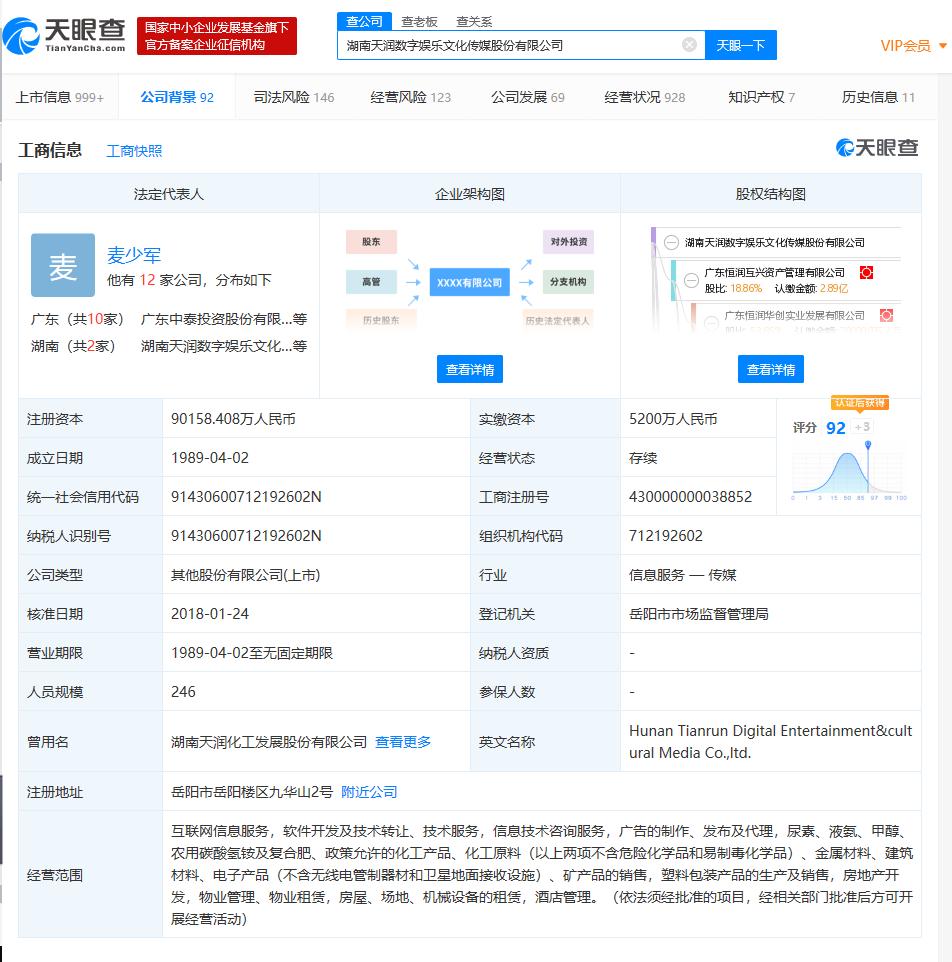Click 岳阳市市场监督管理局 registration authority
This screenshot has width=952, height=962.
coord(699,614)
